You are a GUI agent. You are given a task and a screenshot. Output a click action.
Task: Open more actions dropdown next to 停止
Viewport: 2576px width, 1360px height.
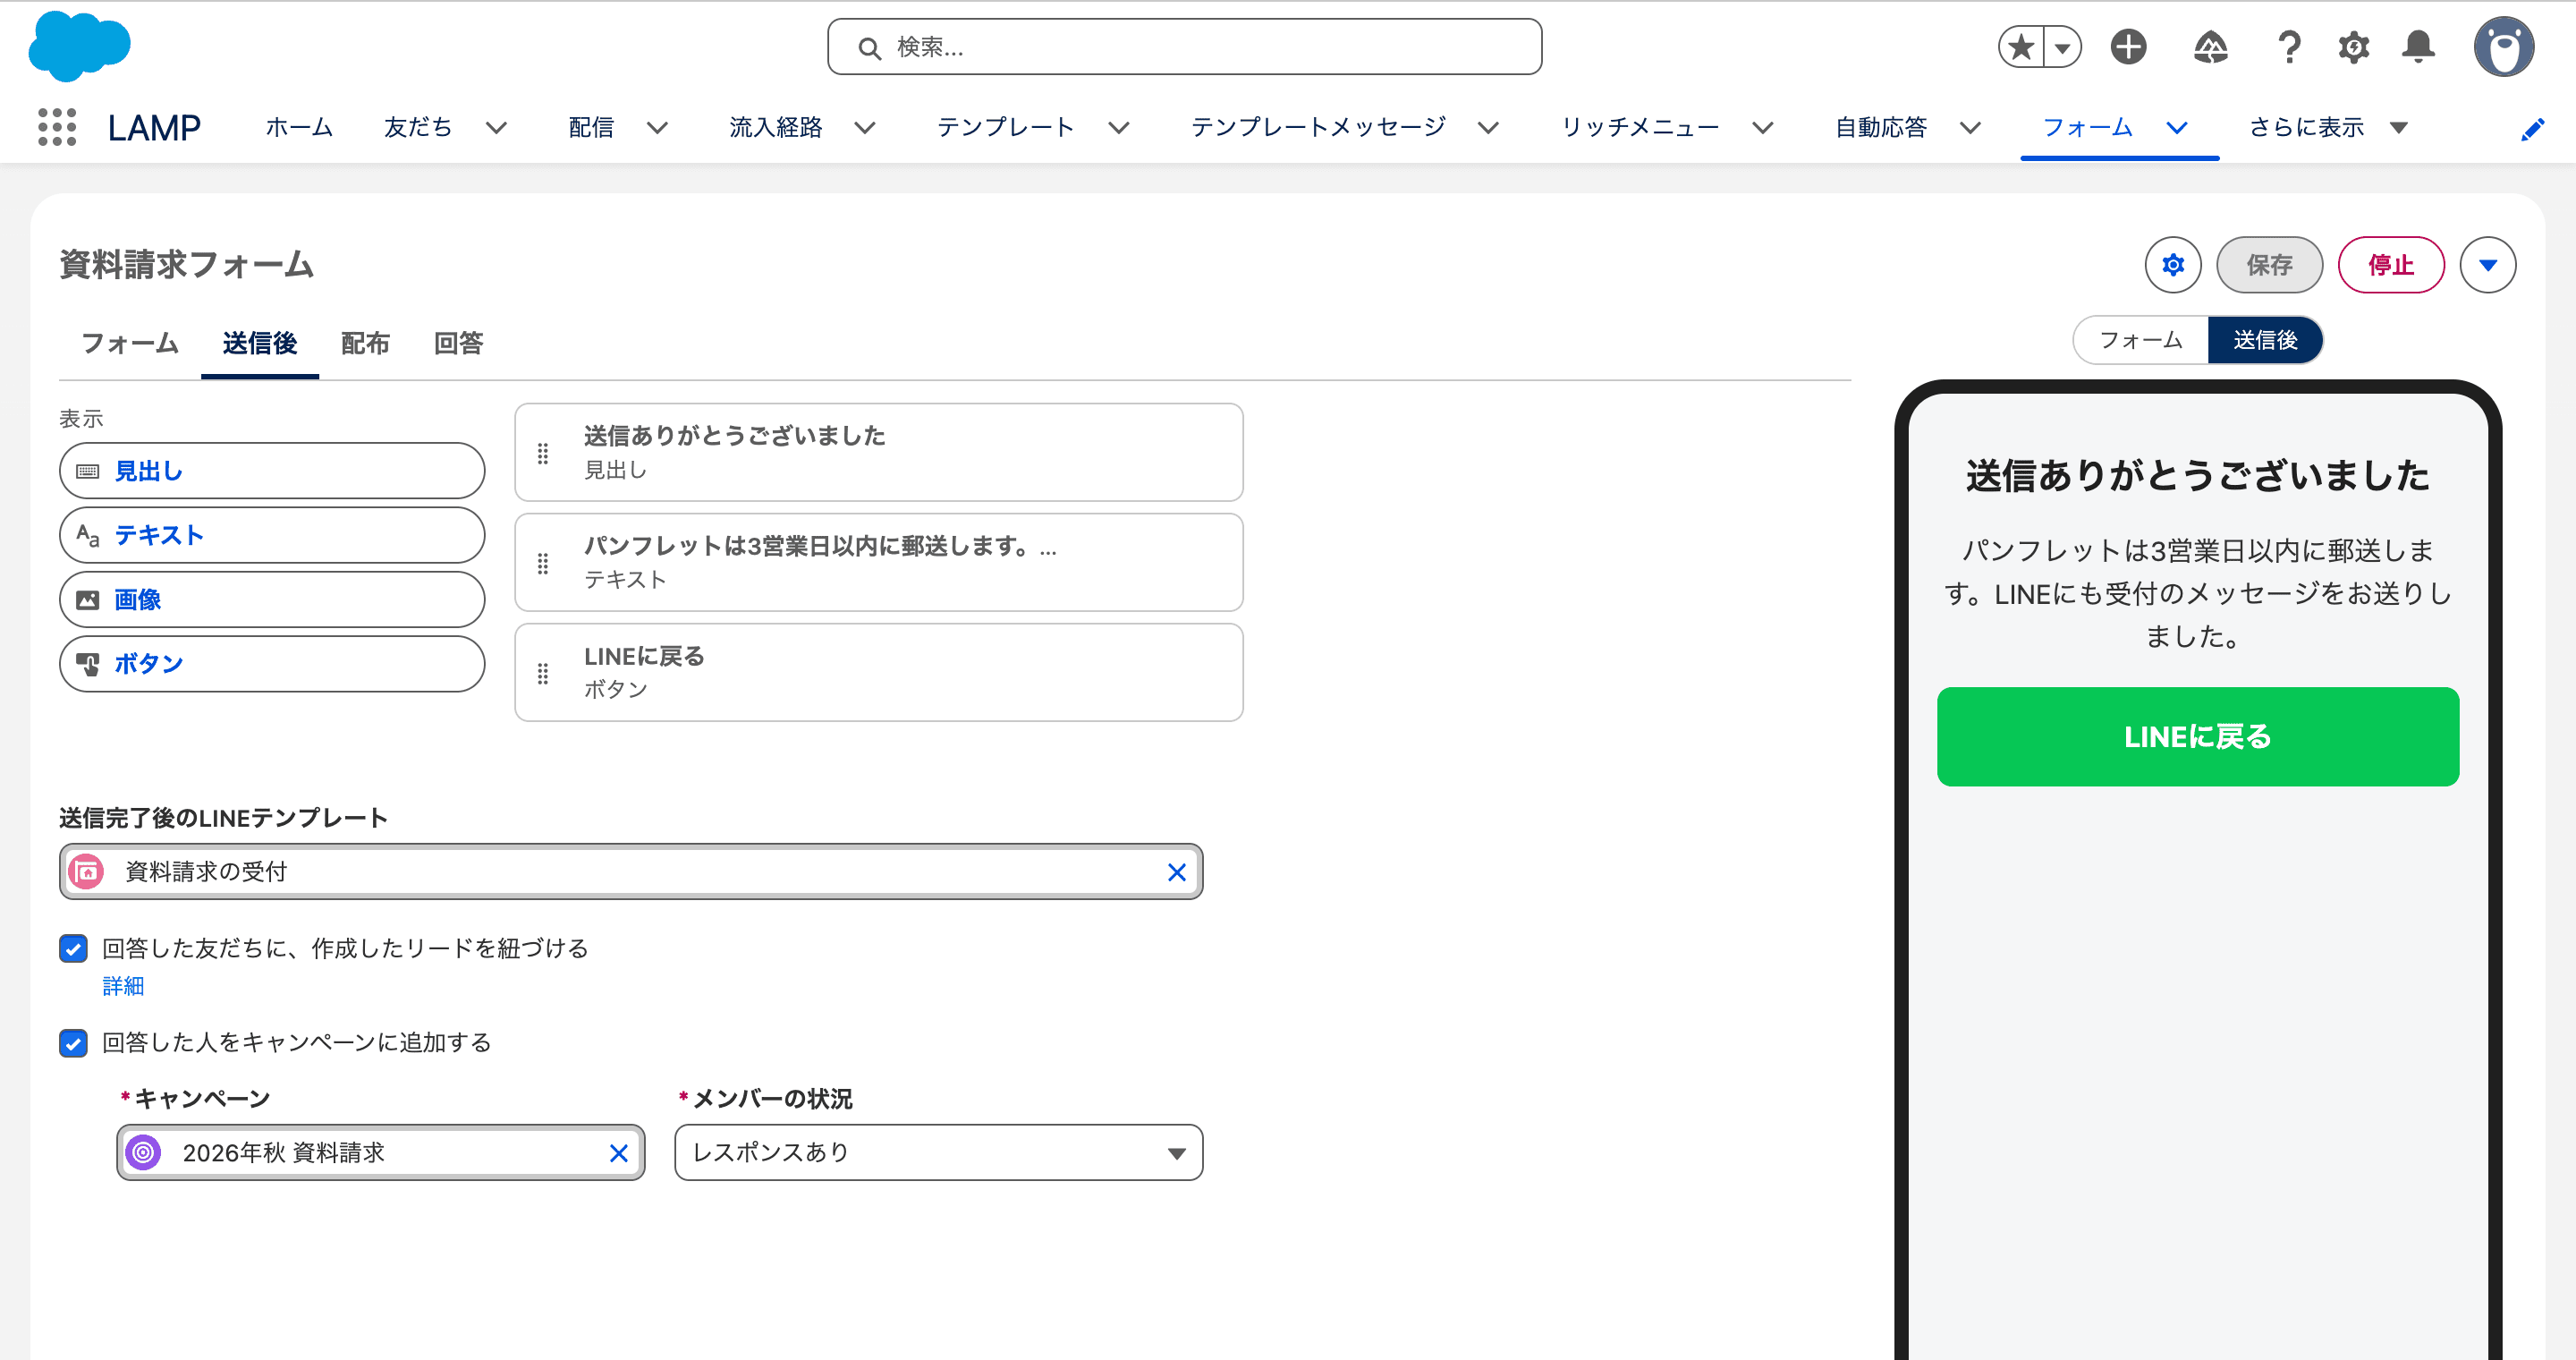[x=2488, y=265]
